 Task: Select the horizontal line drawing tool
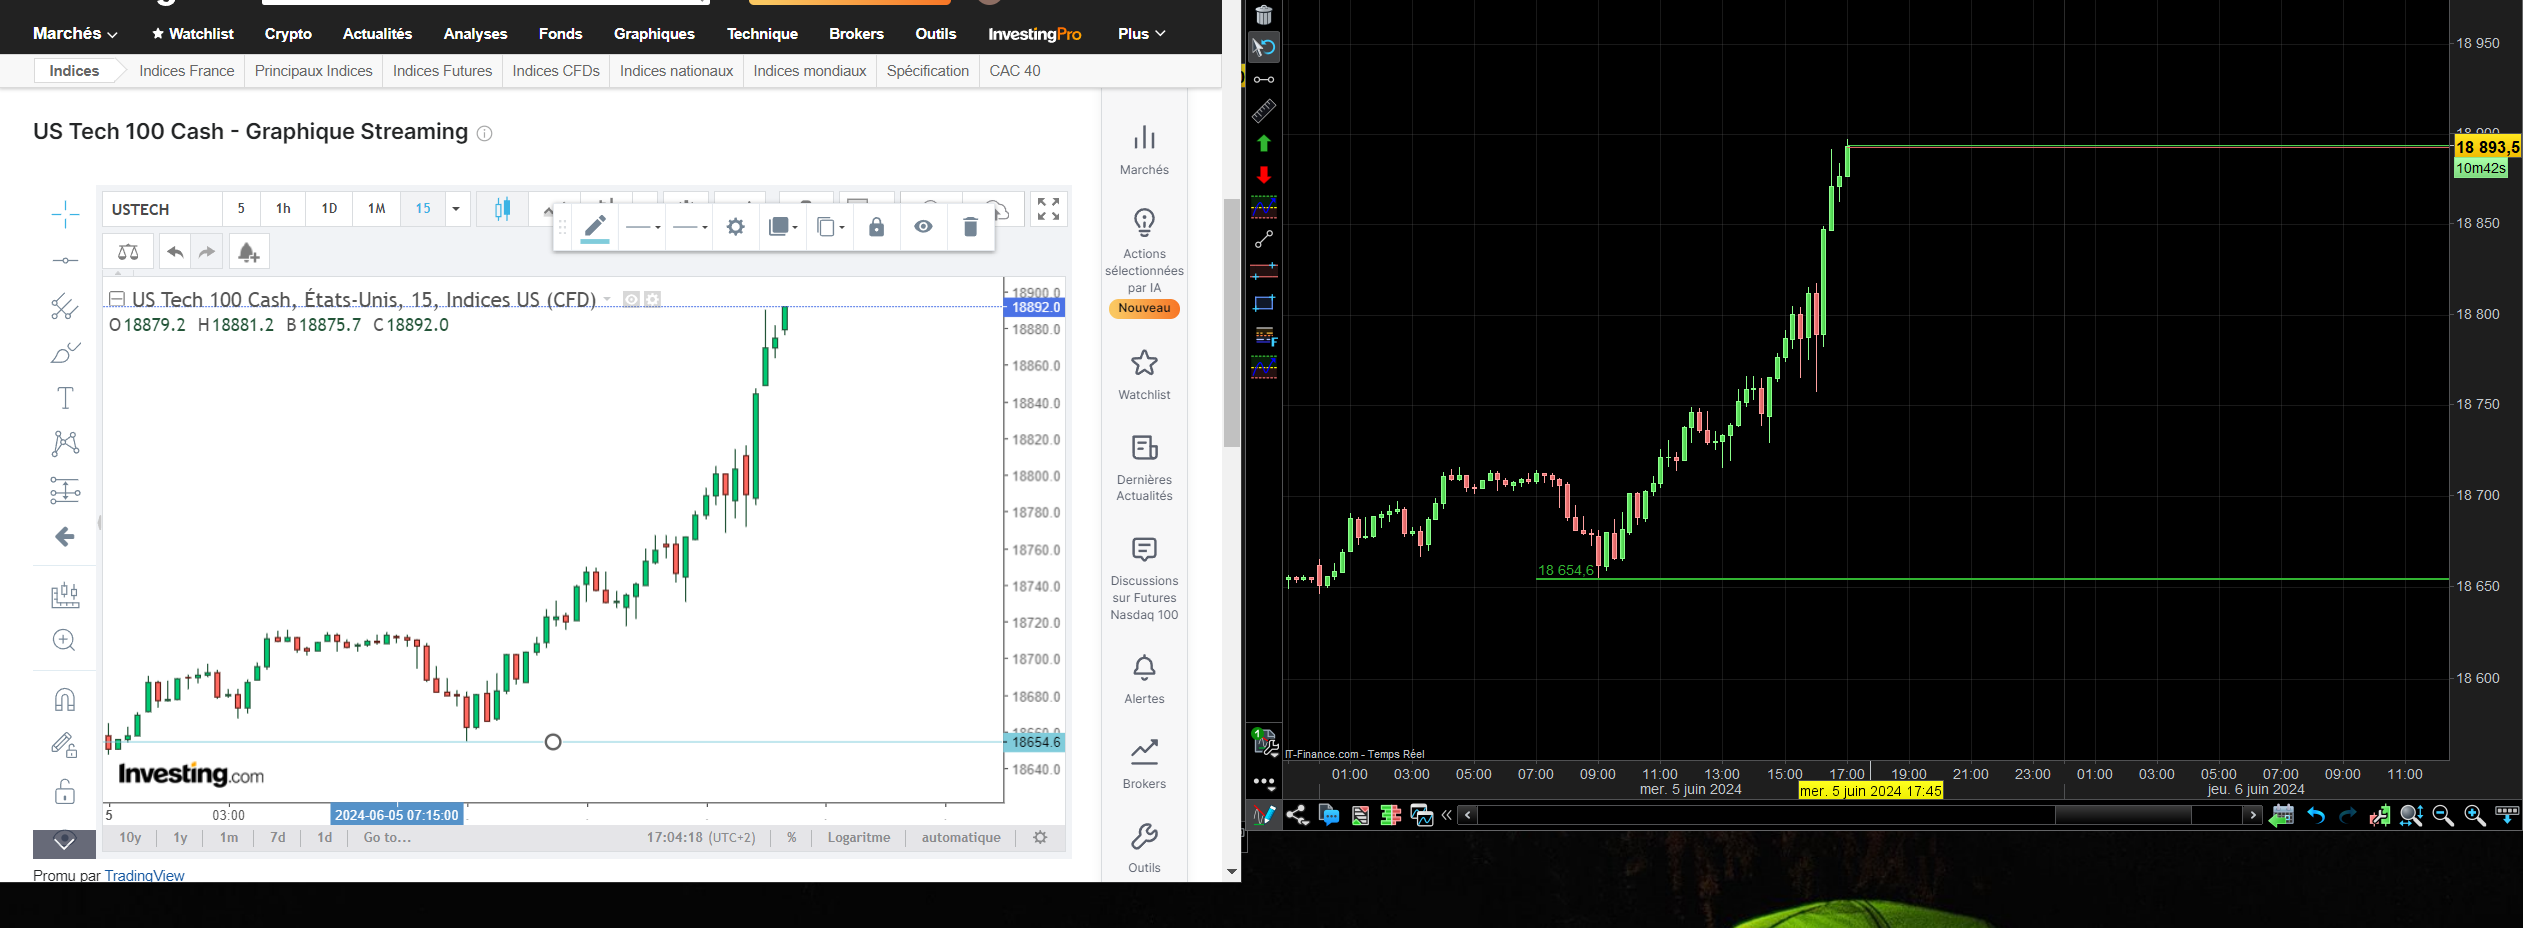[x=65, y=260]
